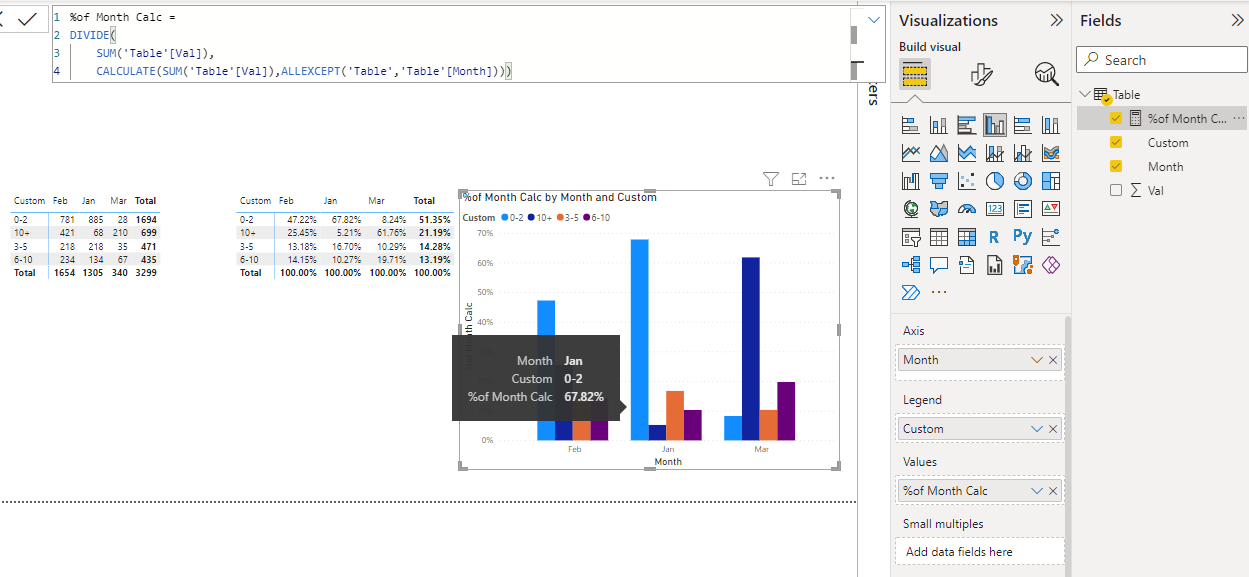
Task: Select the stacked bar chart visual
Action: [911, 125]
